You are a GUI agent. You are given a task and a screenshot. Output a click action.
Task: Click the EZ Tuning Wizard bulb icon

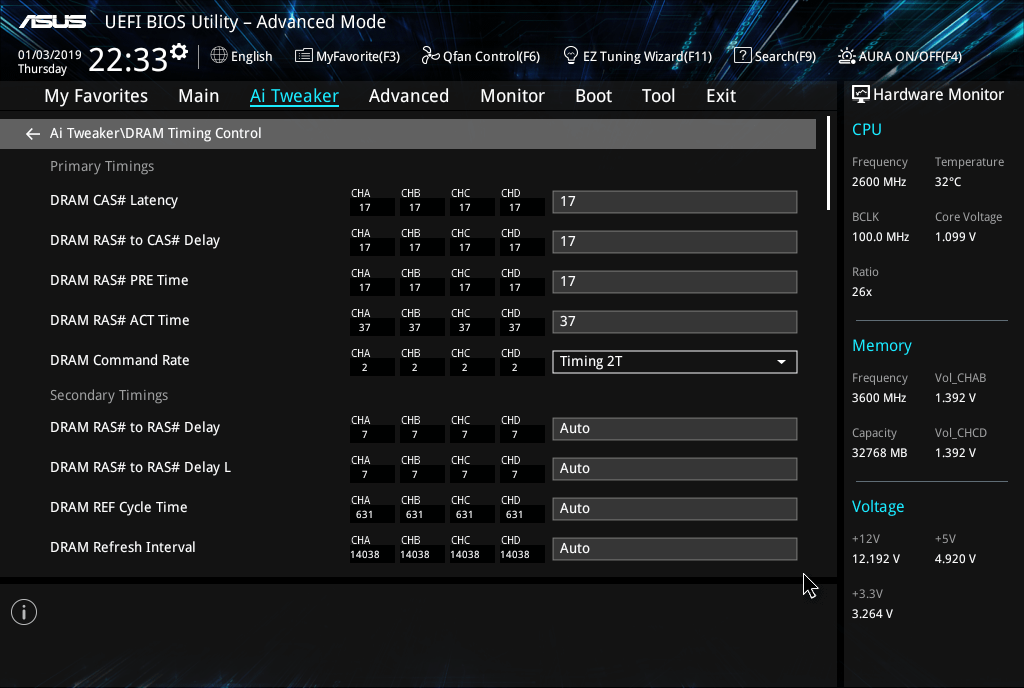click(571, 55)
